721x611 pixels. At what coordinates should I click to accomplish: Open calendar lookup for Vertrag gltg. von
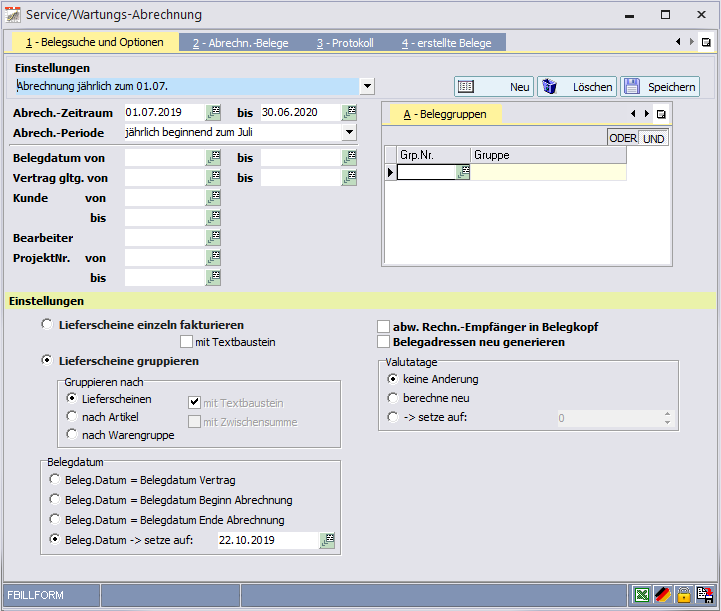tap(213, 177)
